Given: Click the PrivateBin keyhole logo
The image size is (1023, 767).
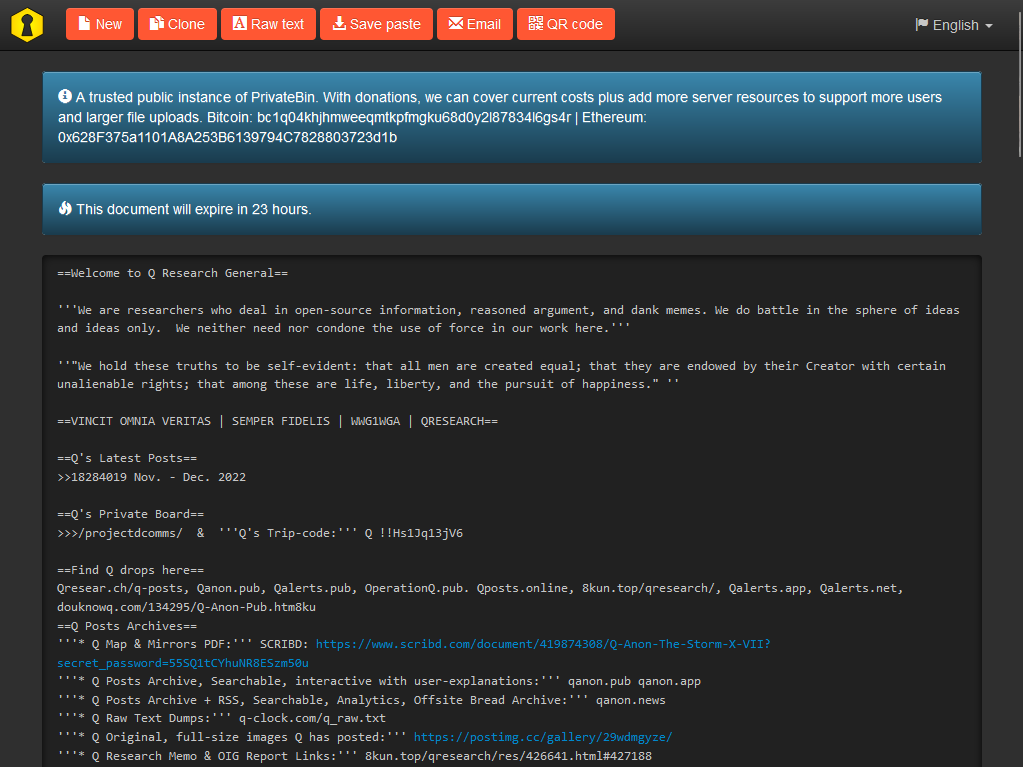Looking at the screenshot, I should click(x=27, y=25).
